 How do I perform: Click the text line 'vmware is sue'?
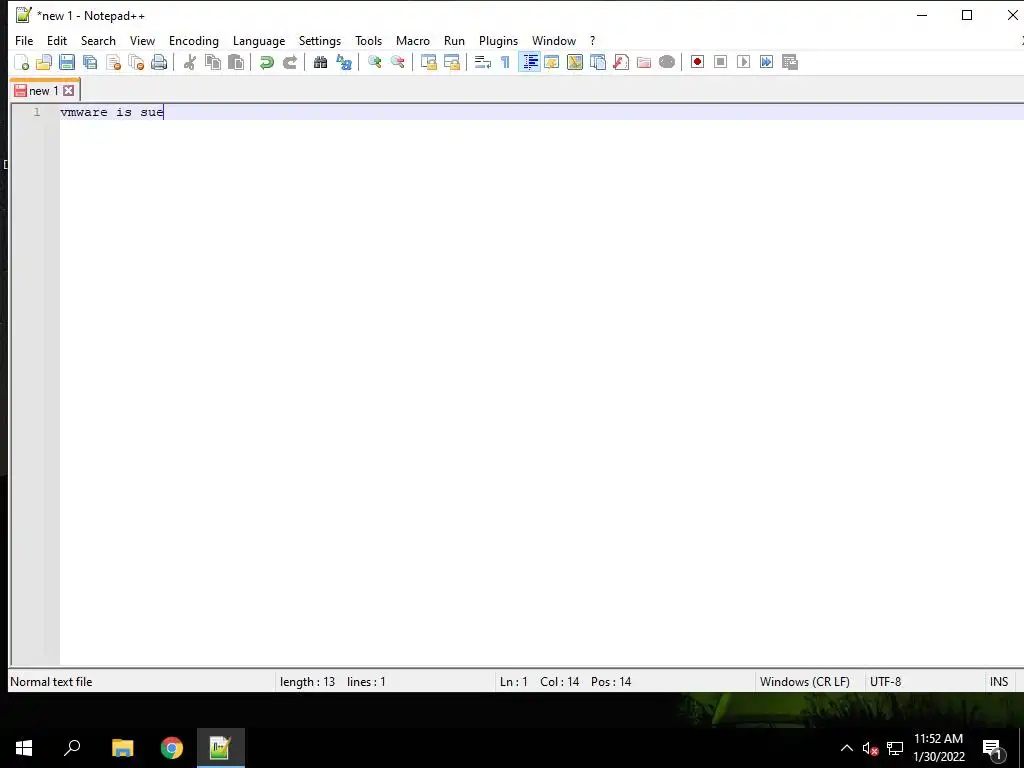pos(112,112)
